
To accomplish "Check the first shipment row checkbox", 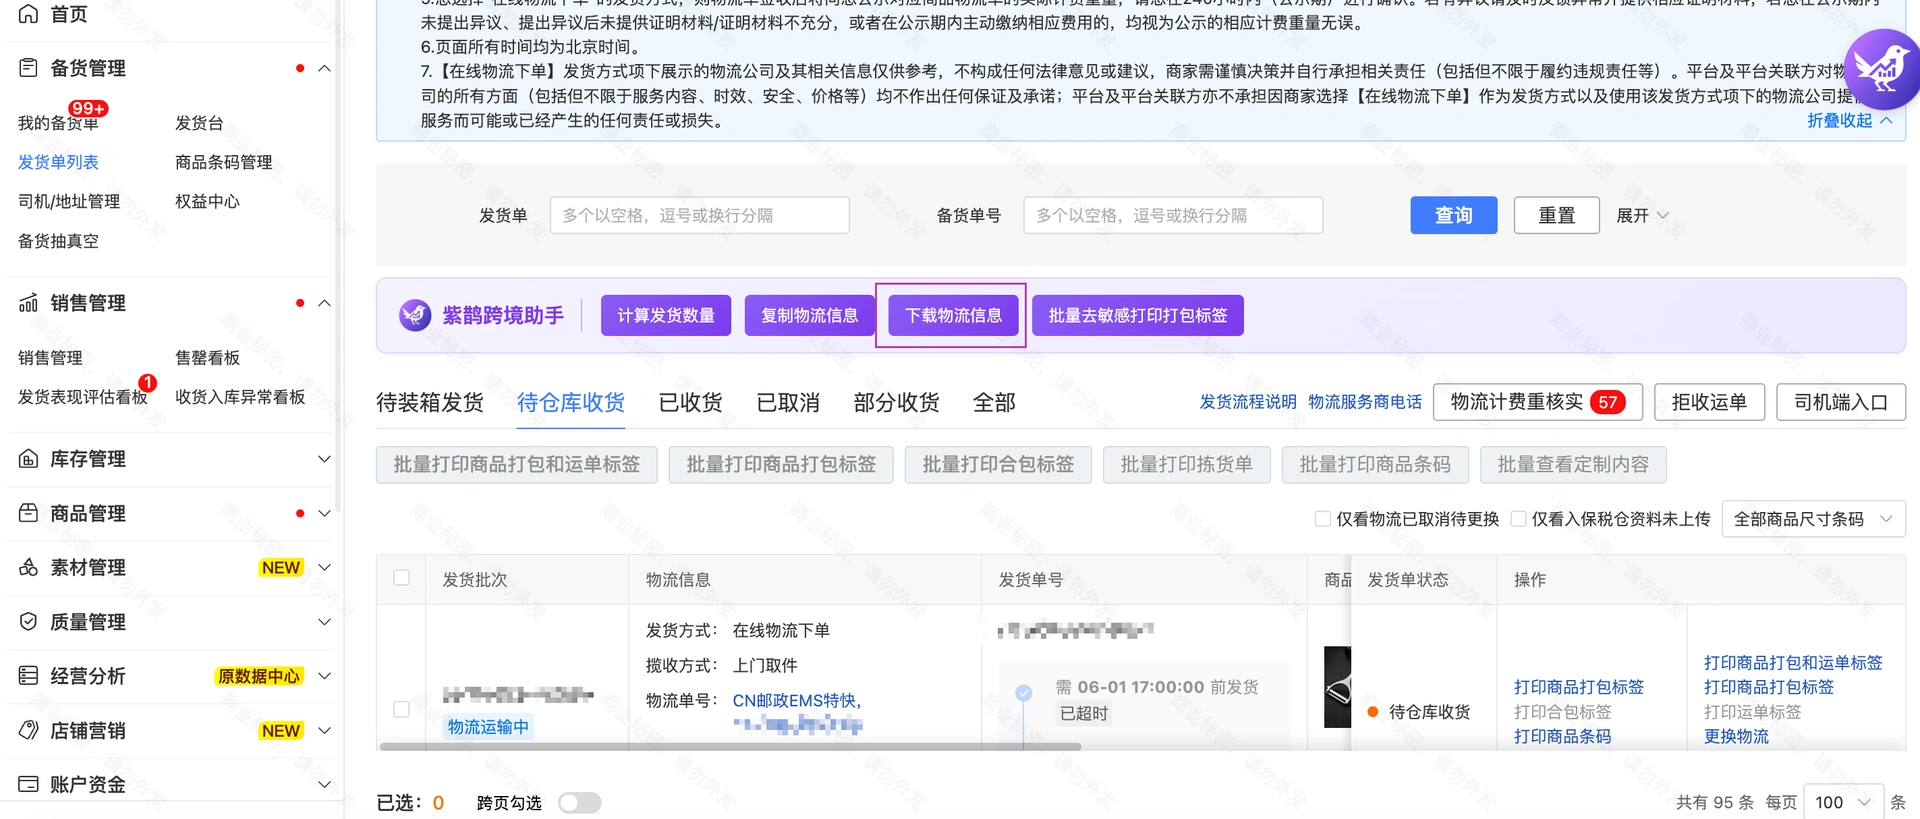I will (x=401, y=709).
